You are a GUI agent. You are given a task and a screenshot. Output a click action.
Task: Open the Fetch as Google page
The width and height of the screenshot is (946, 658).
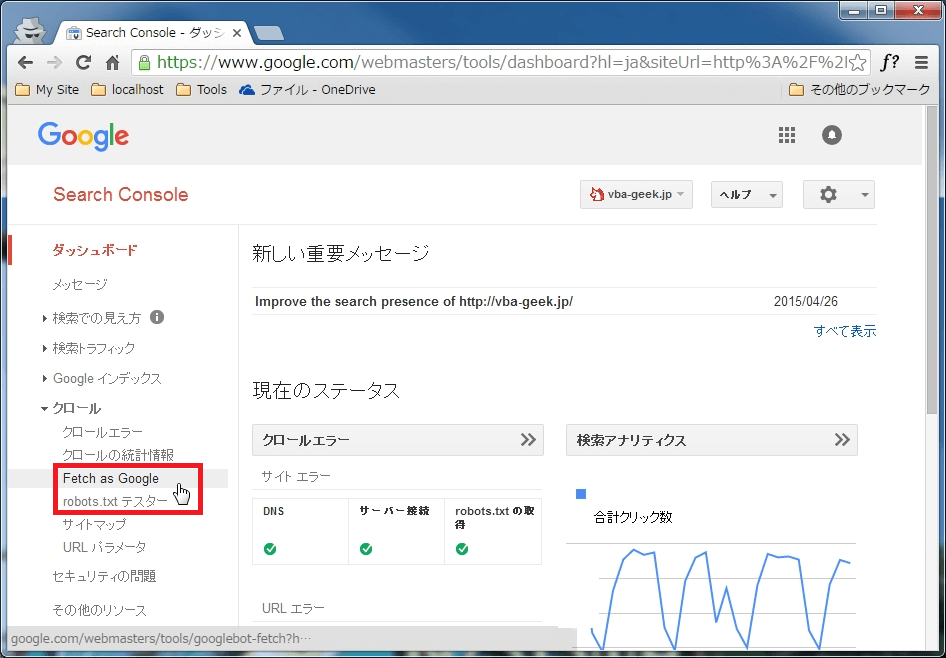(x=110, y=478)
